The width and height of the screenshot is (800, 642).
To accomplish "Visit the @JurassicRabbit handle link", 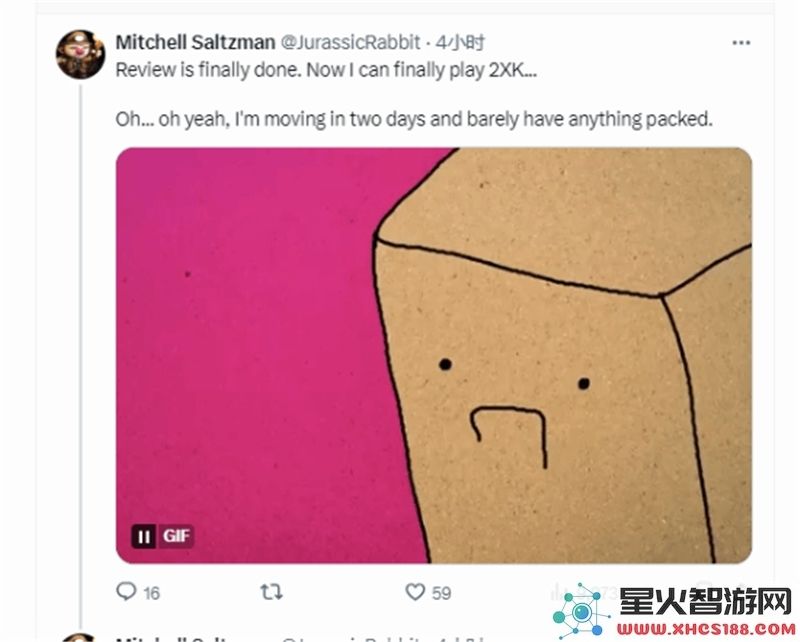I will [x=351, y=42].
